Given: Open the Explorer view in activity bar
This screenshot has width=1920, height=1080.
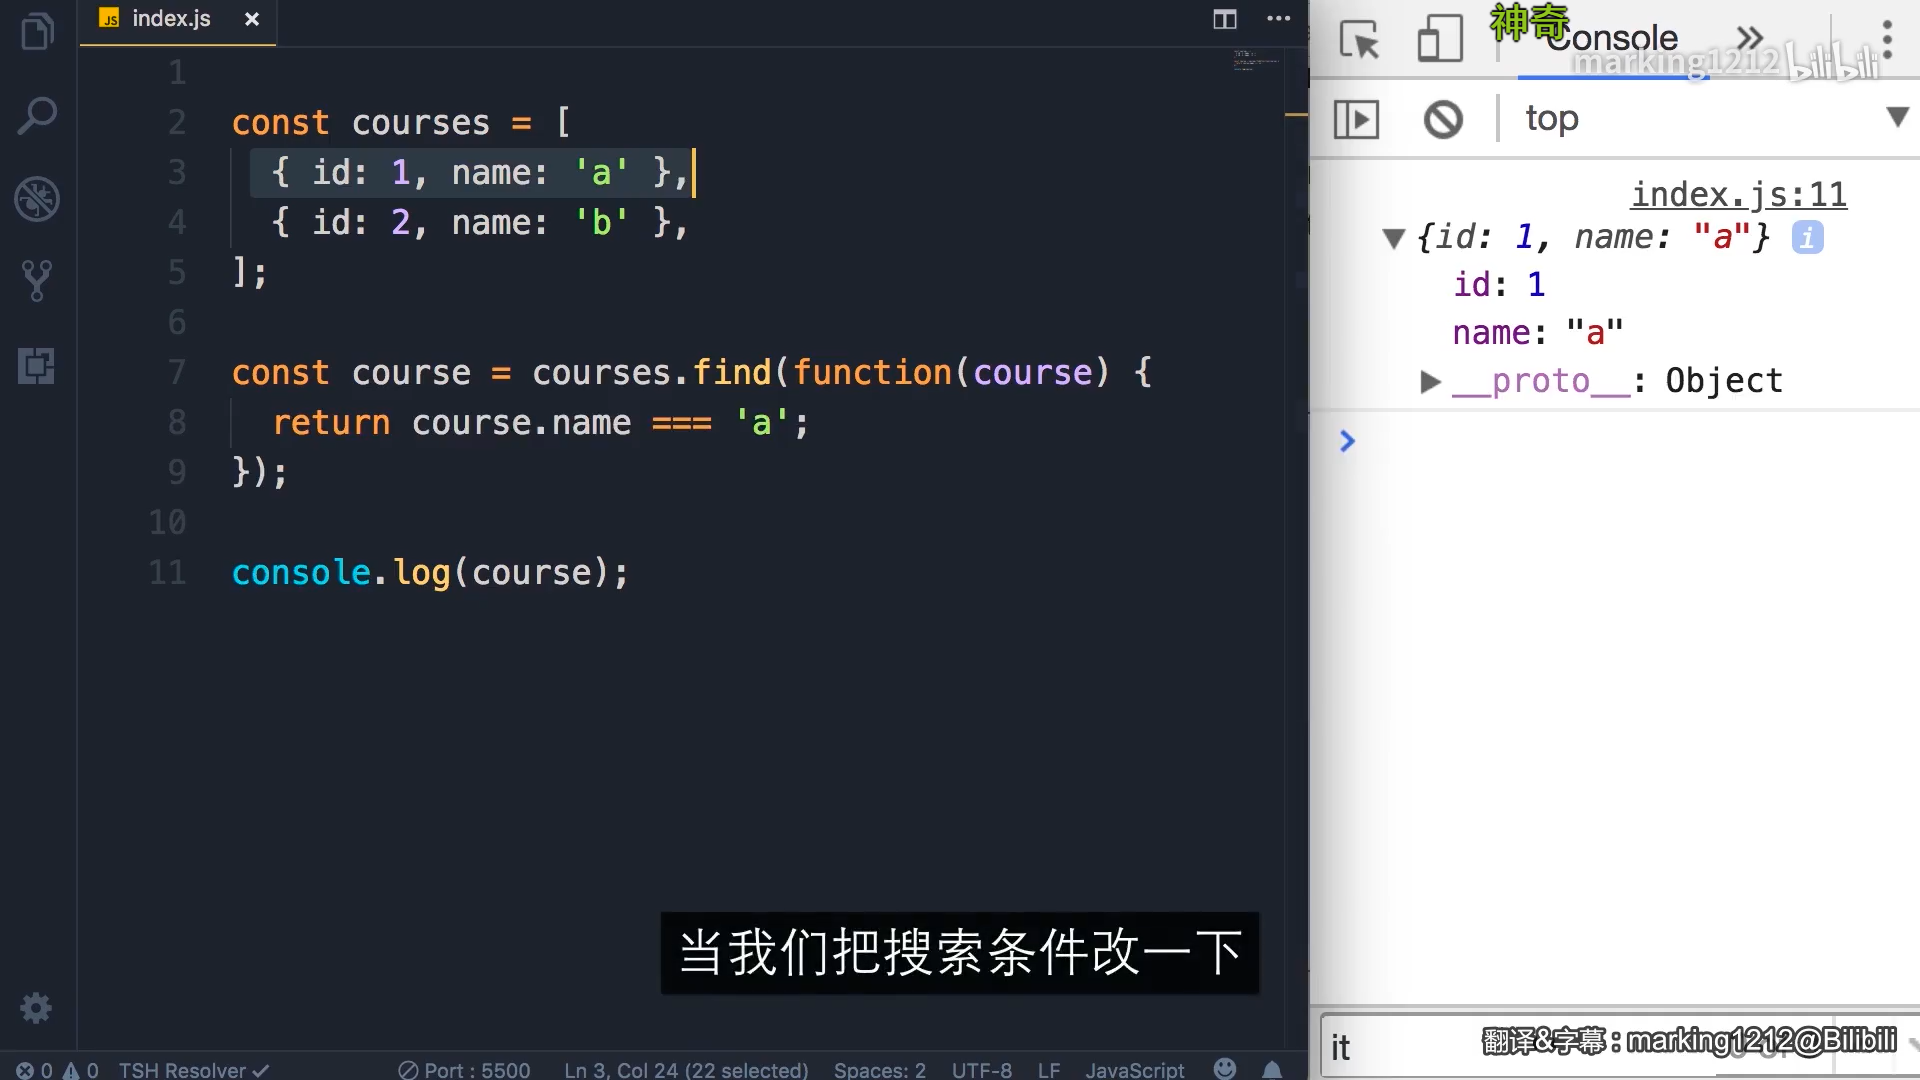Looking at the screenshot, I should 37,32.
